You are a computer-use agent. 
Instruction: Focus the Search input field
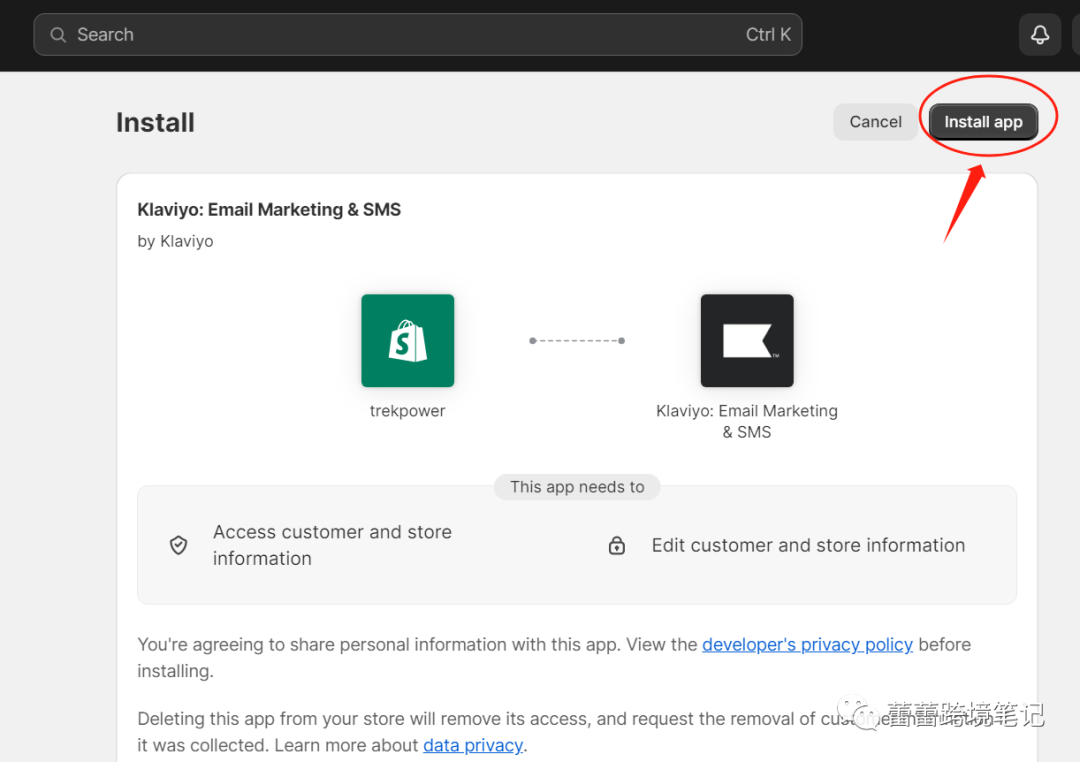click(417, 34)
